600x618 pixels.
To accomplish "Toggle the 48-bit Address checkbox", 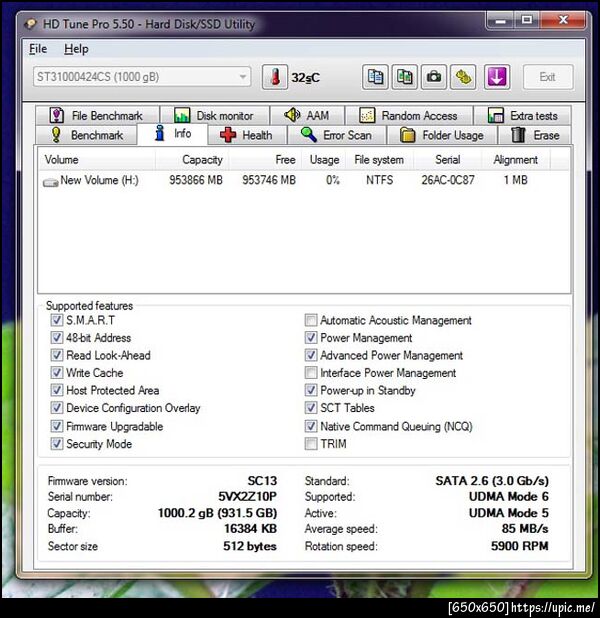I will tap(56, 337).
